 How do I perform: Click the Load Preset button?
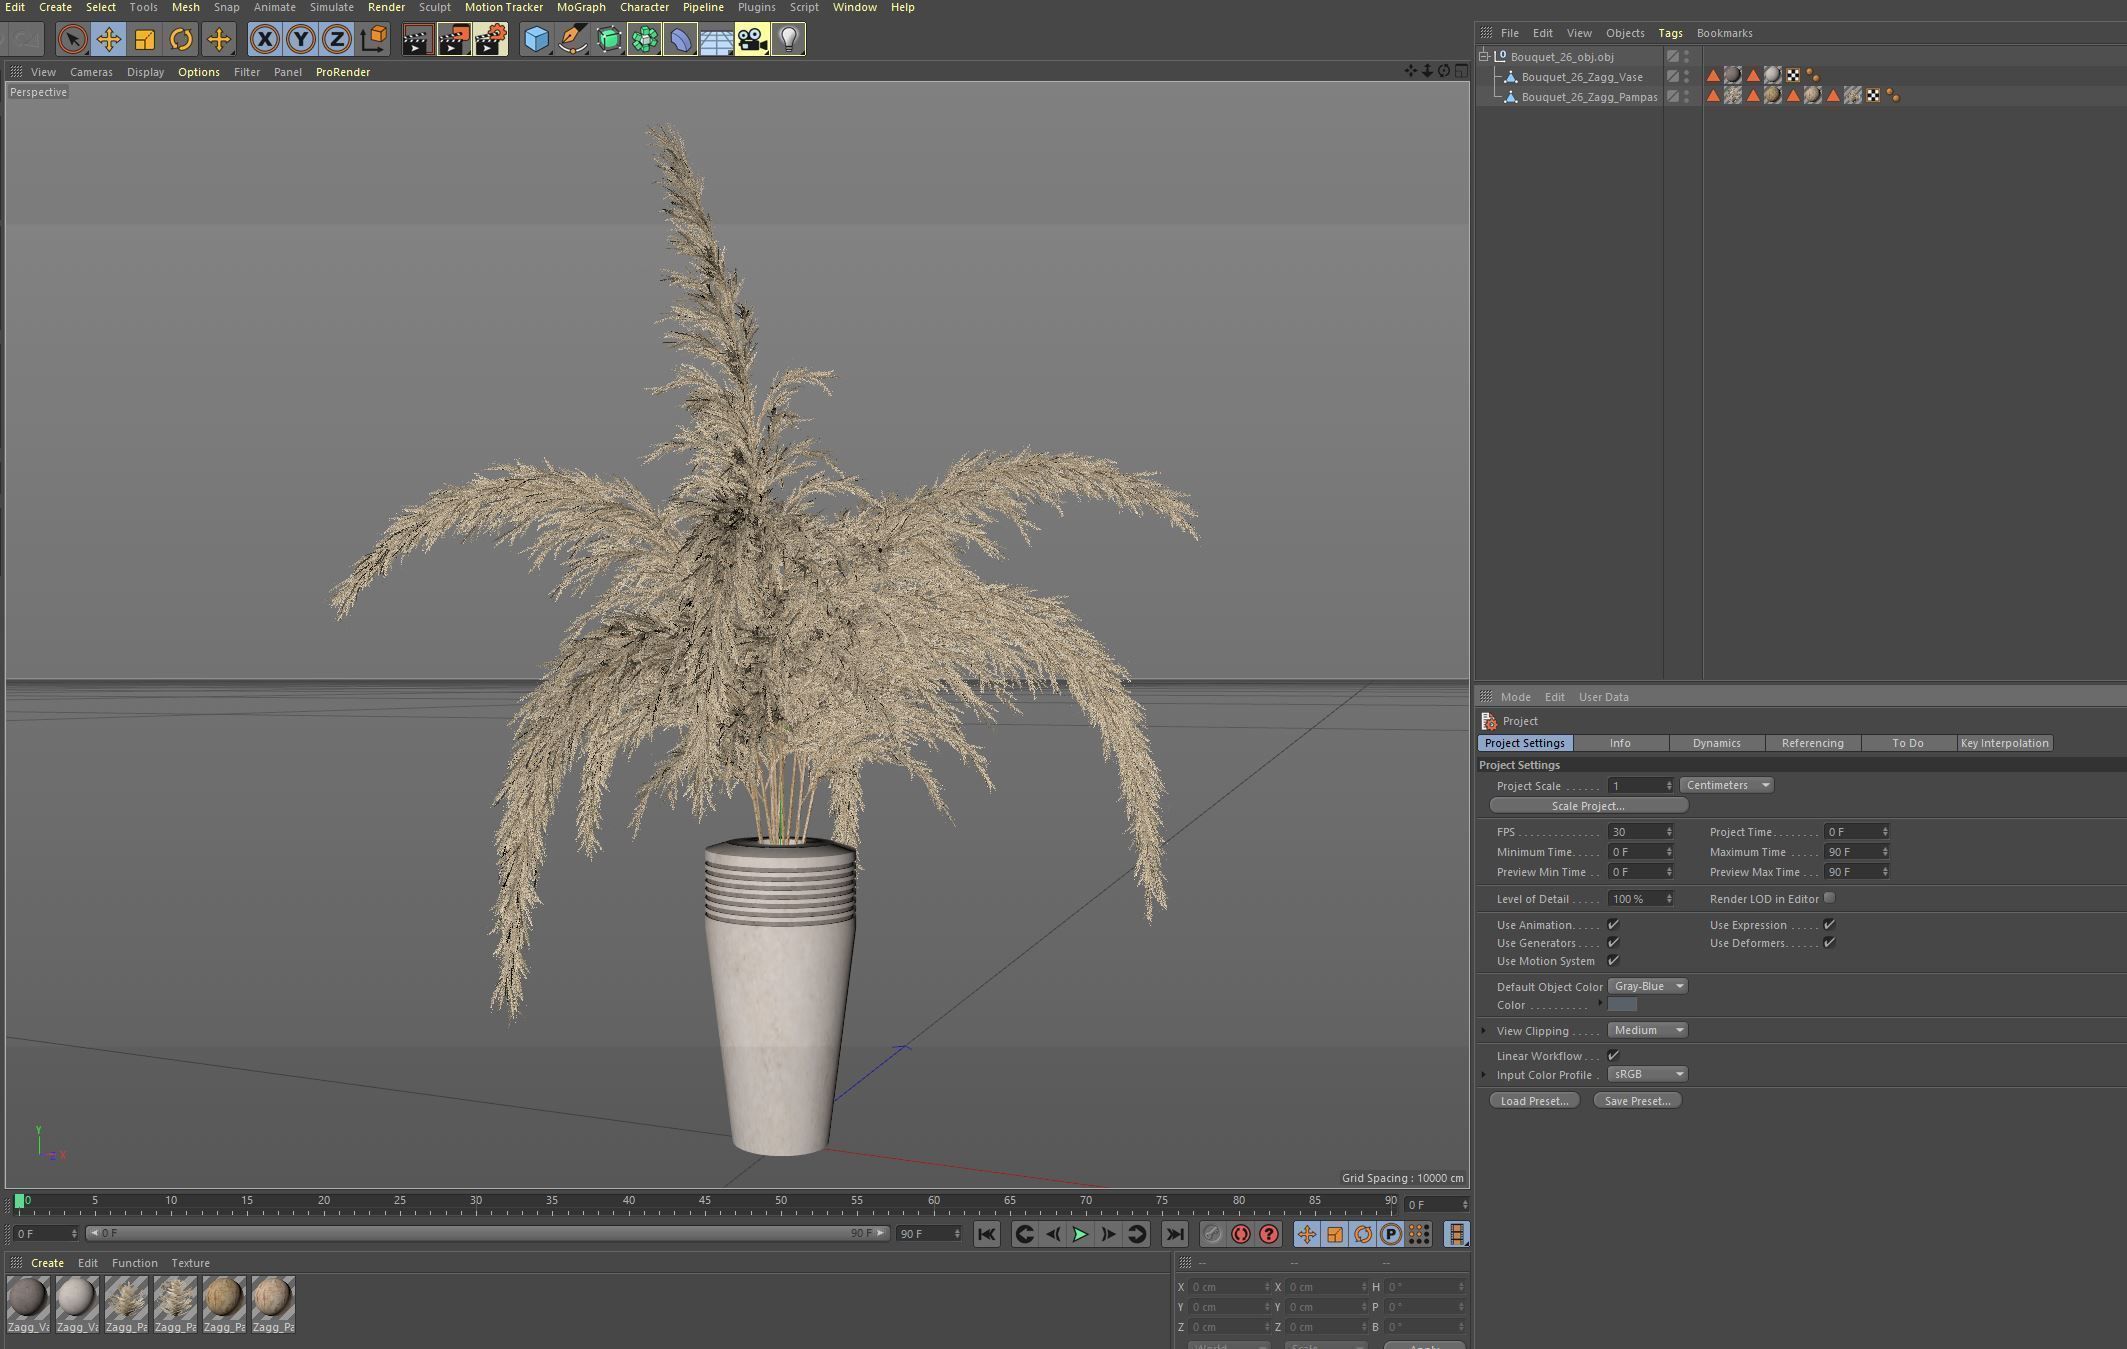[x=1533, y=1100]
